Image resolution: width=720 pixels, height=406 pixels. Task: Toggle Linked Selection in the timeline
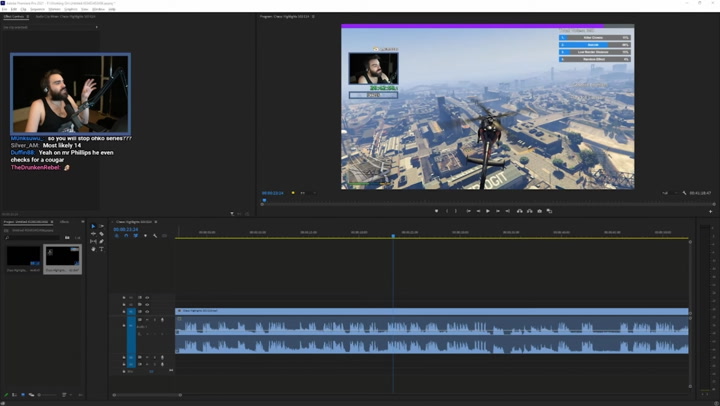coord(135,236)
